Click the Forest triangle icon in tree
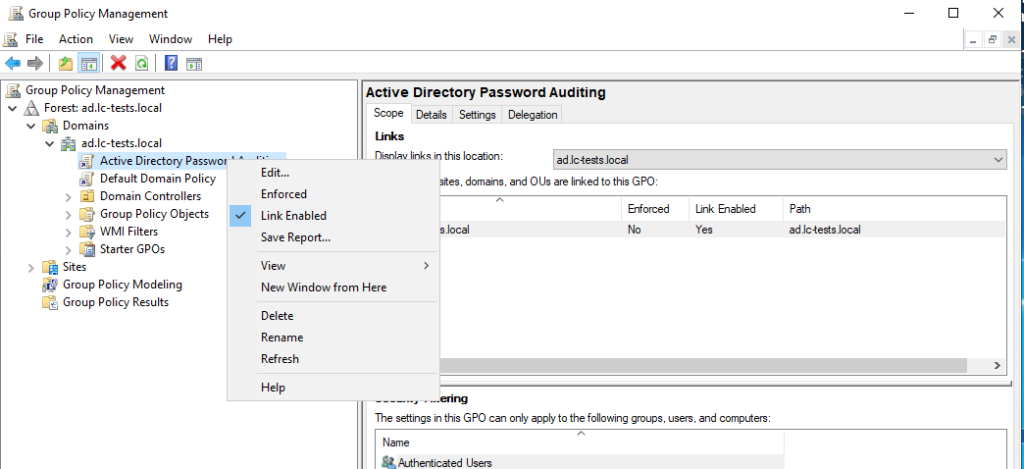Screen dimensions: 1024x469 point(32,108)
